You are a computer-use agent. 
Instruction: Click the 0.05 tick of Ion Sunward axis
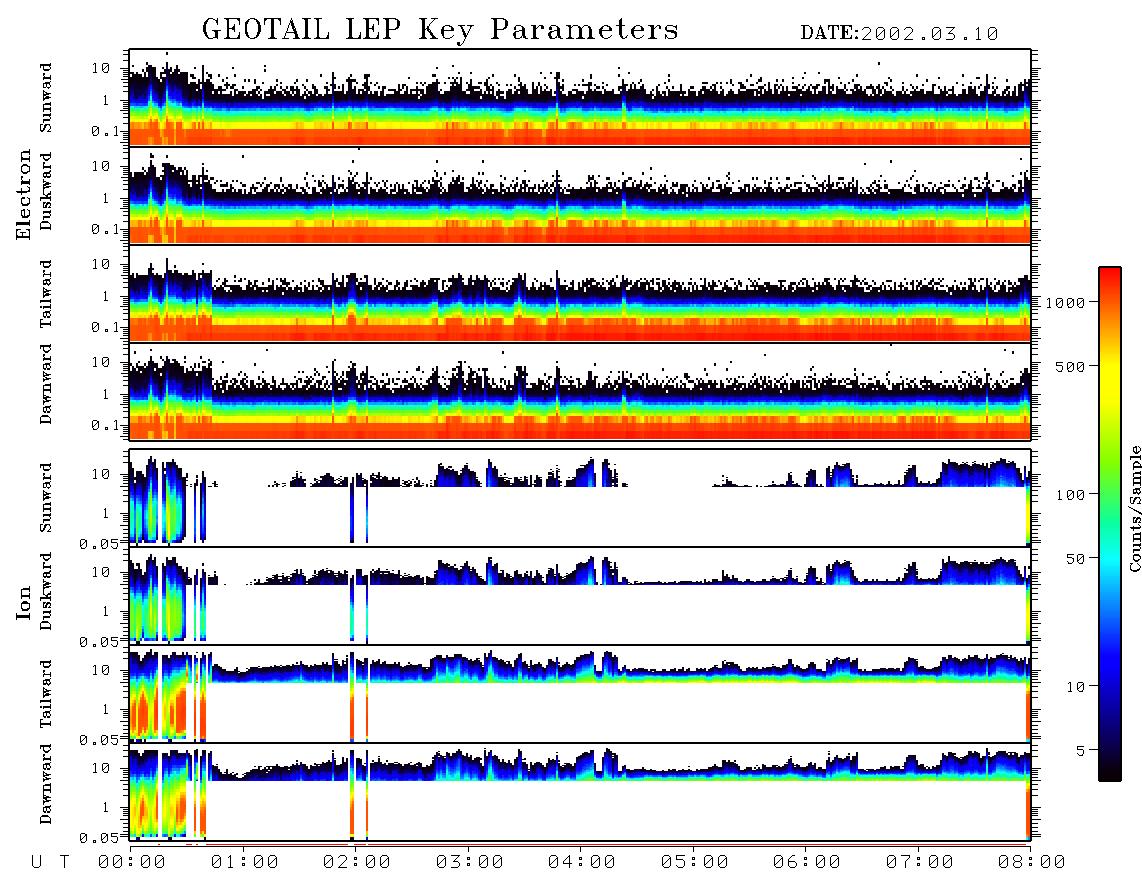coord(98,543)
